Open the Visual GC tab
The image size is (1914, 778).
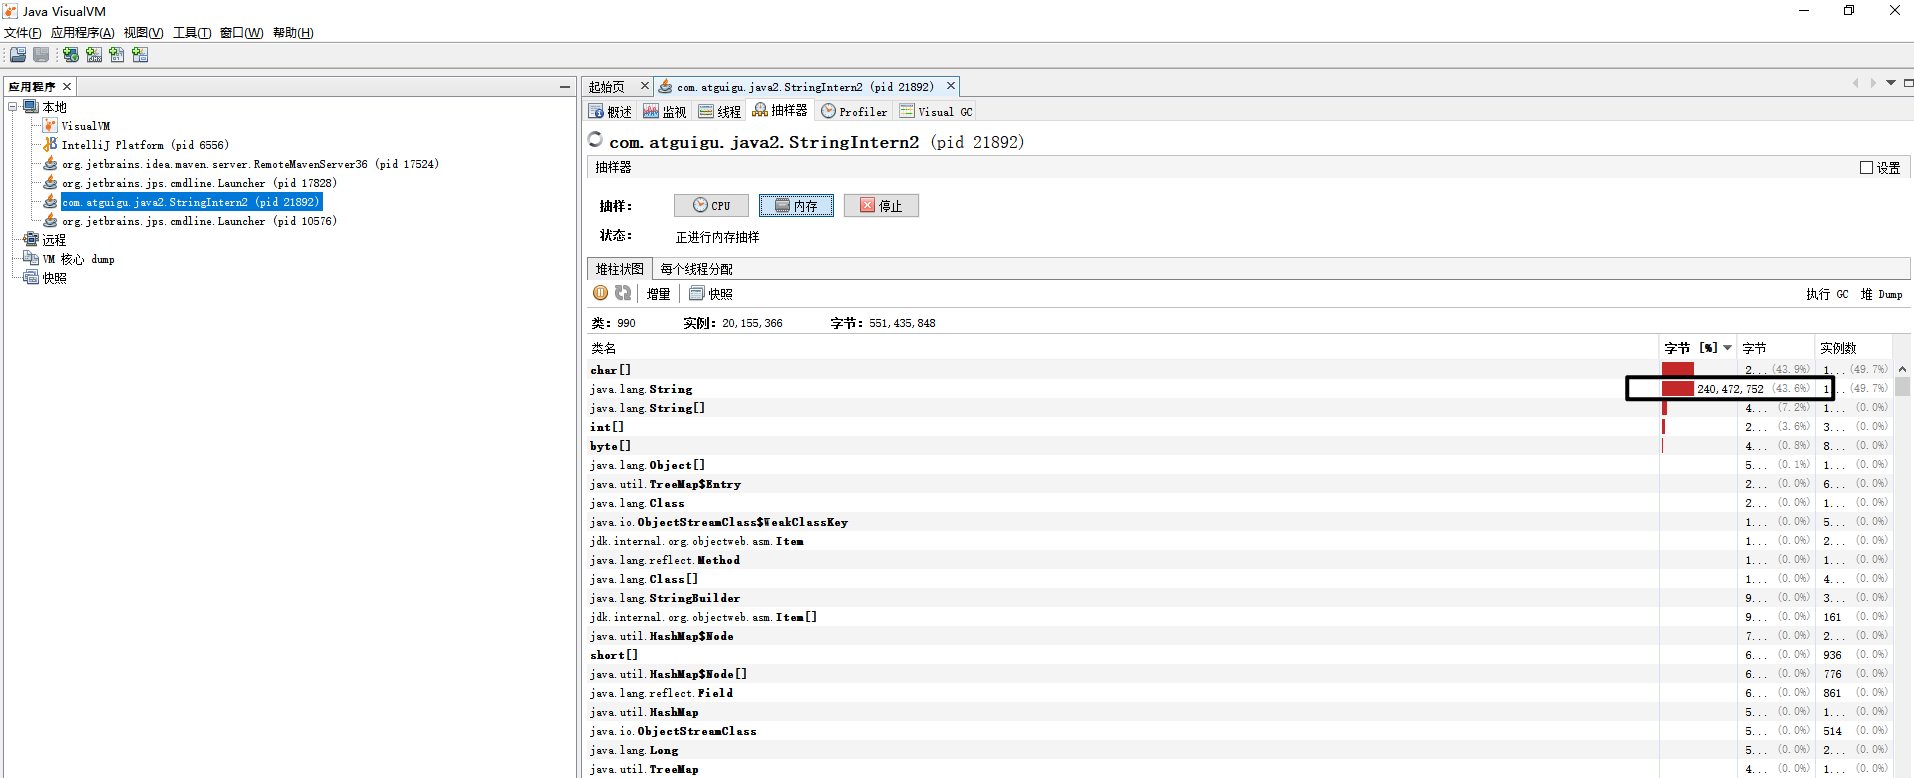936,111
